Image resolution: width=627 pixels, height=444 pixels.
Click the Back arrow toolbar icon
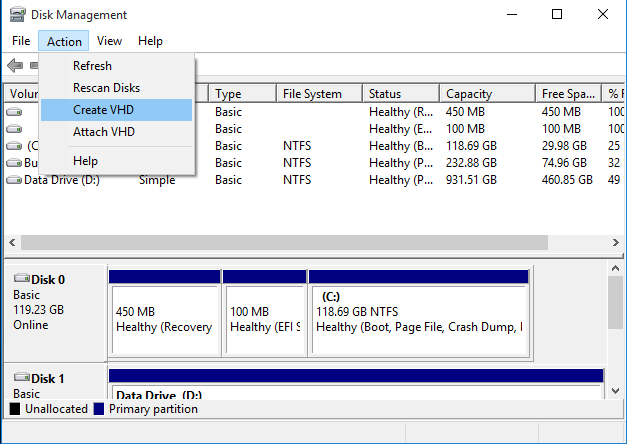(x=15, y=65)
